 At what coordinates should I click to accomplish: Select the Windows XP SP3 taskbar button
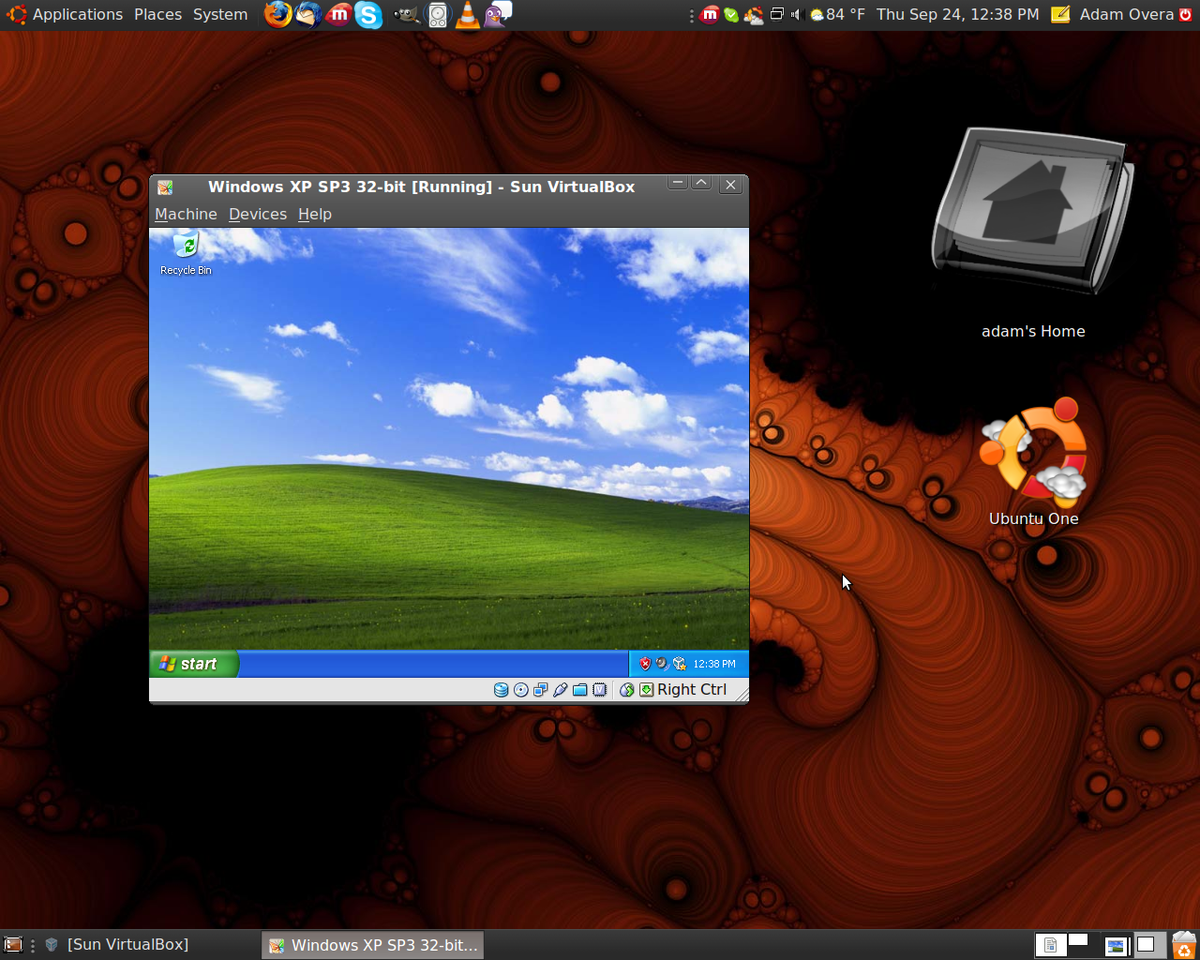pos(371,944)
